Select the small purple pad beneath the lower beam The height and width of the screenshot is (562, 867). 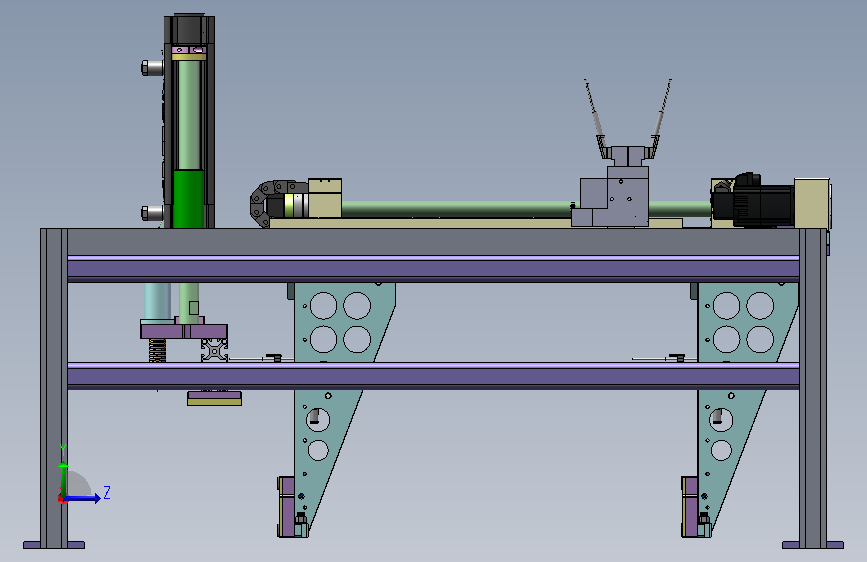click(x=215, y=397)
